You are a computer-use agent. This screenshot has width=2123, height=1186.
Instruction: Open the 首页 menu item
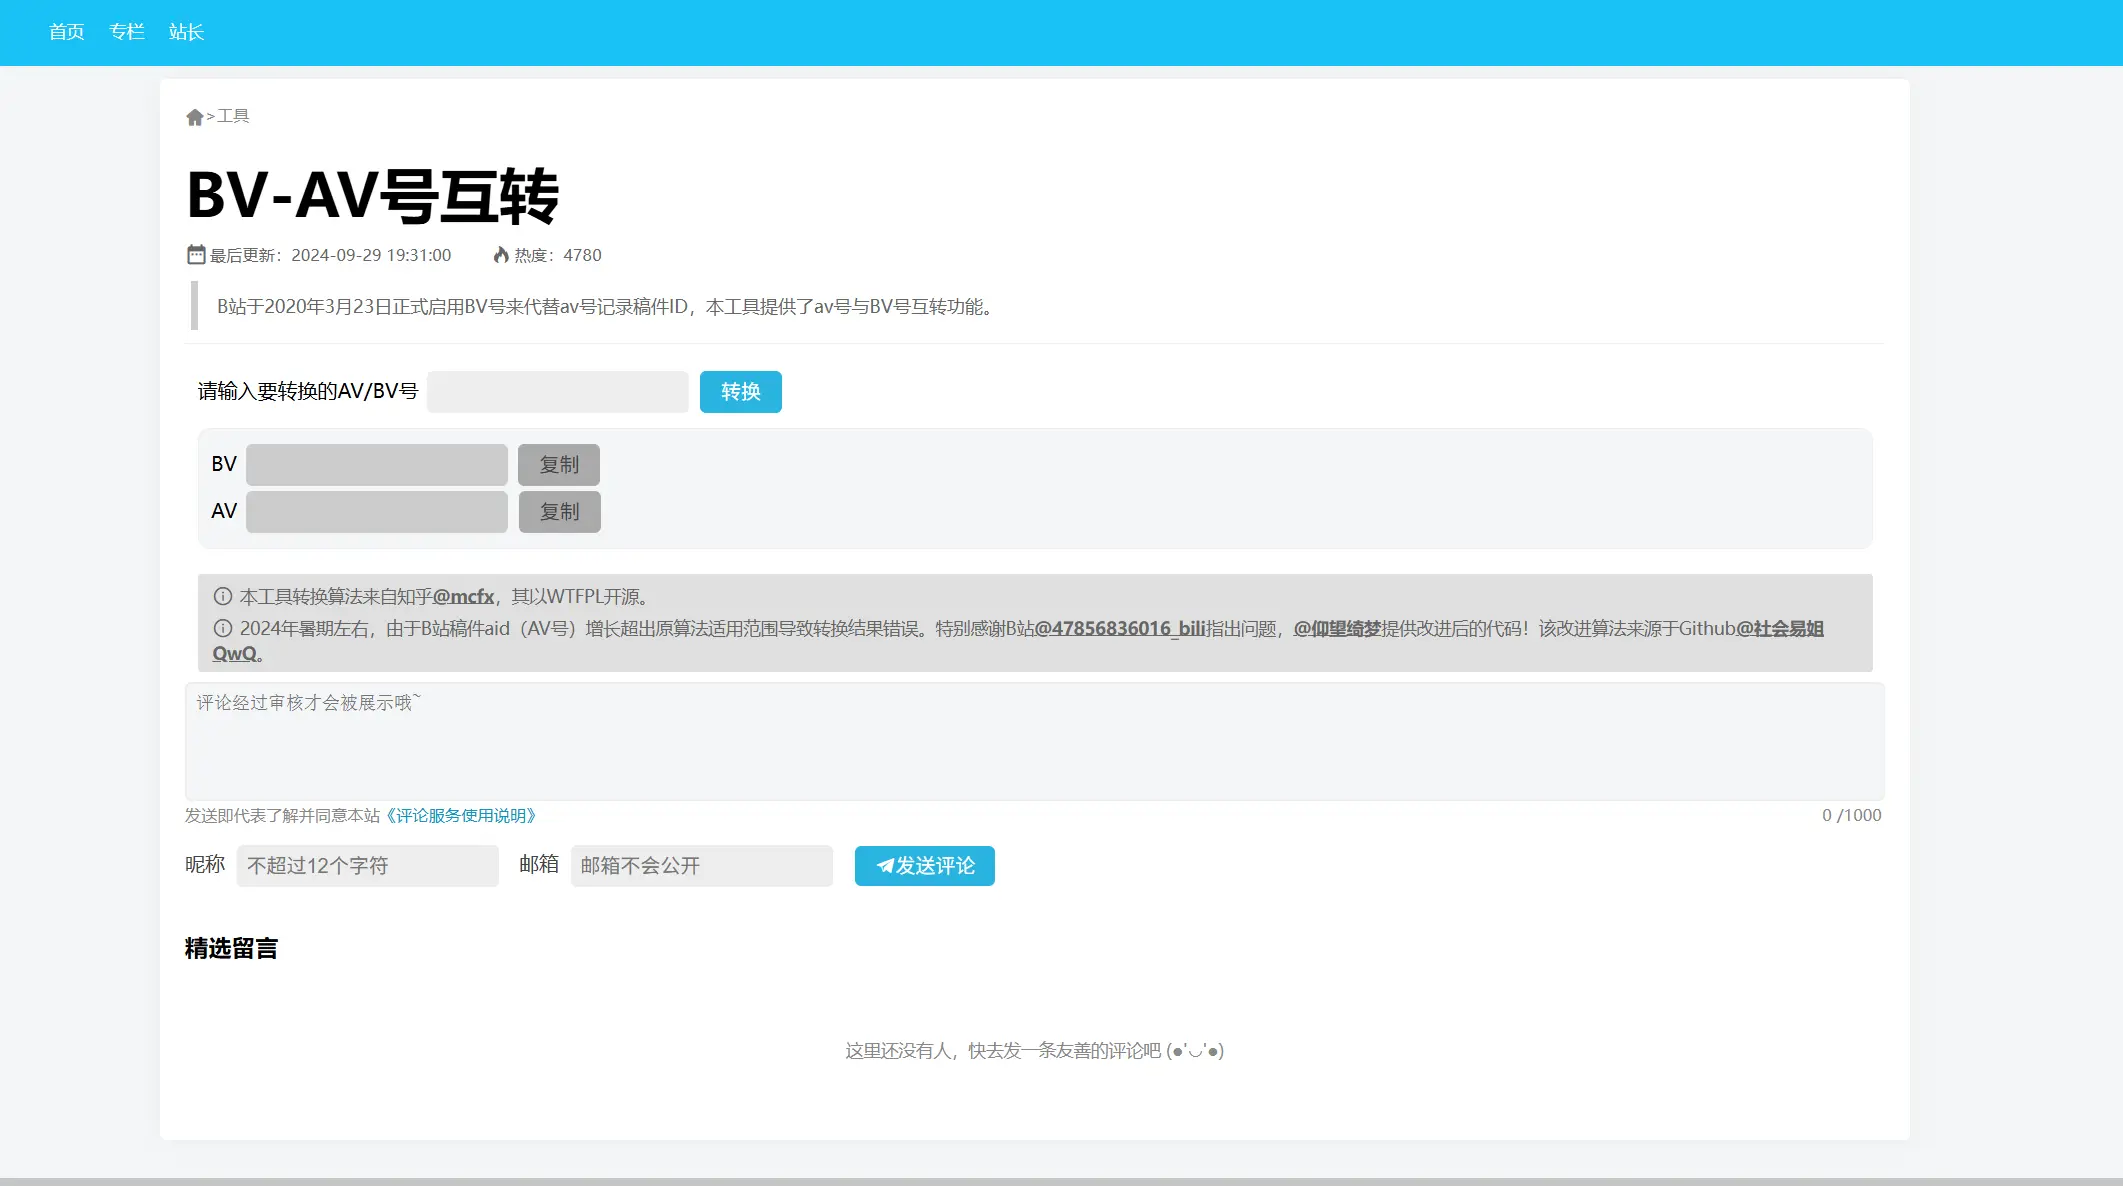click(66, 32)
